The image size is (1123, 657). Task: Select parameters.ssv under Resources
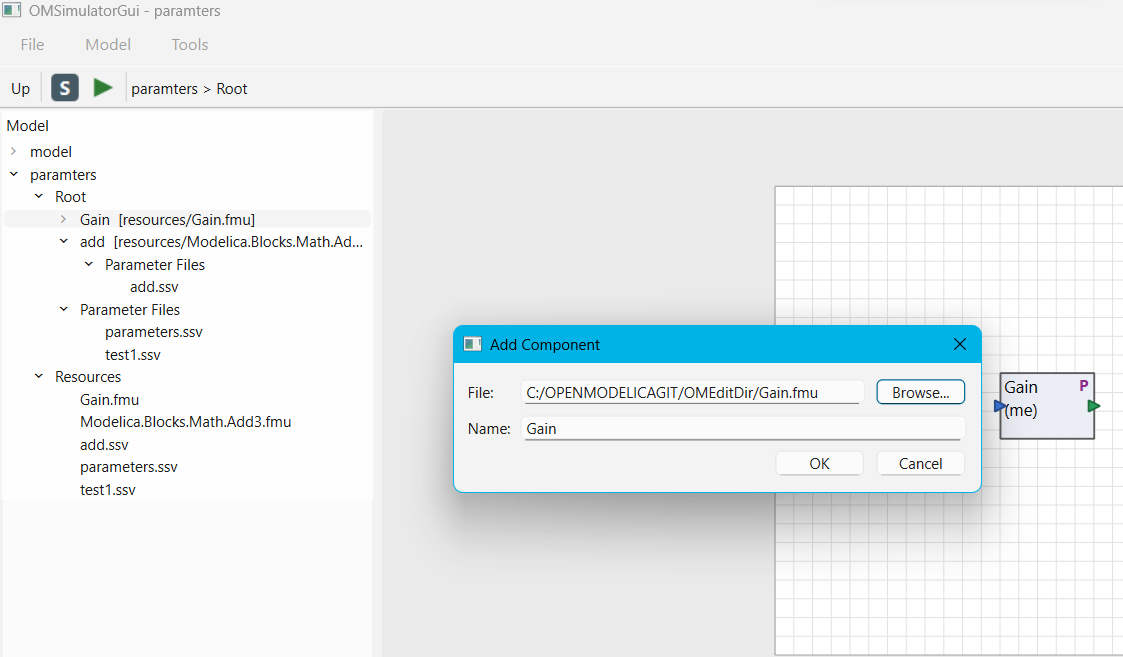point(129,467)
